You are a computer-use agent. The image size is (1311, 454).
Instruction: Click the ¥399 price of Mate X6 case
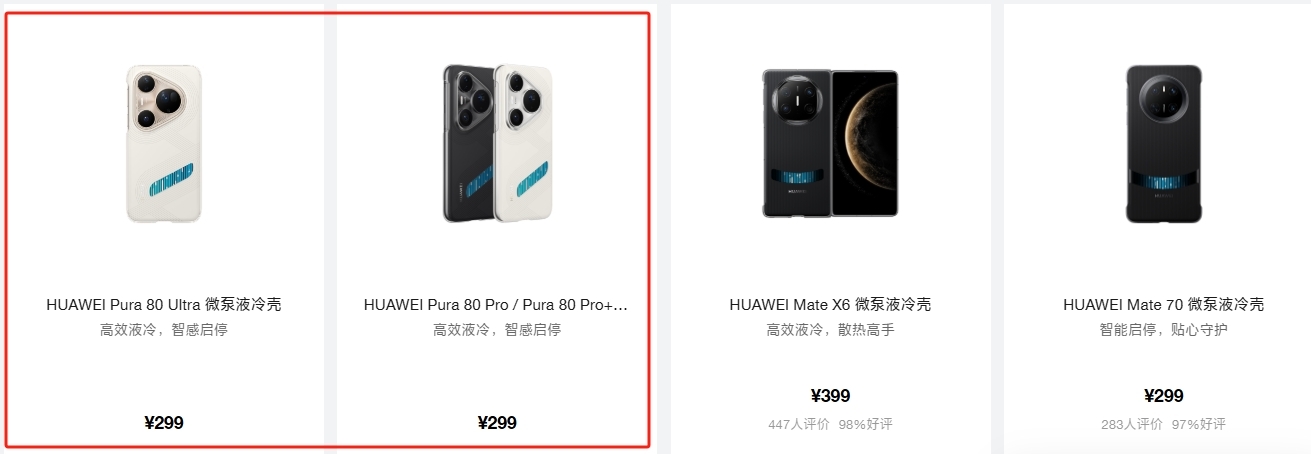coord(830,396)
